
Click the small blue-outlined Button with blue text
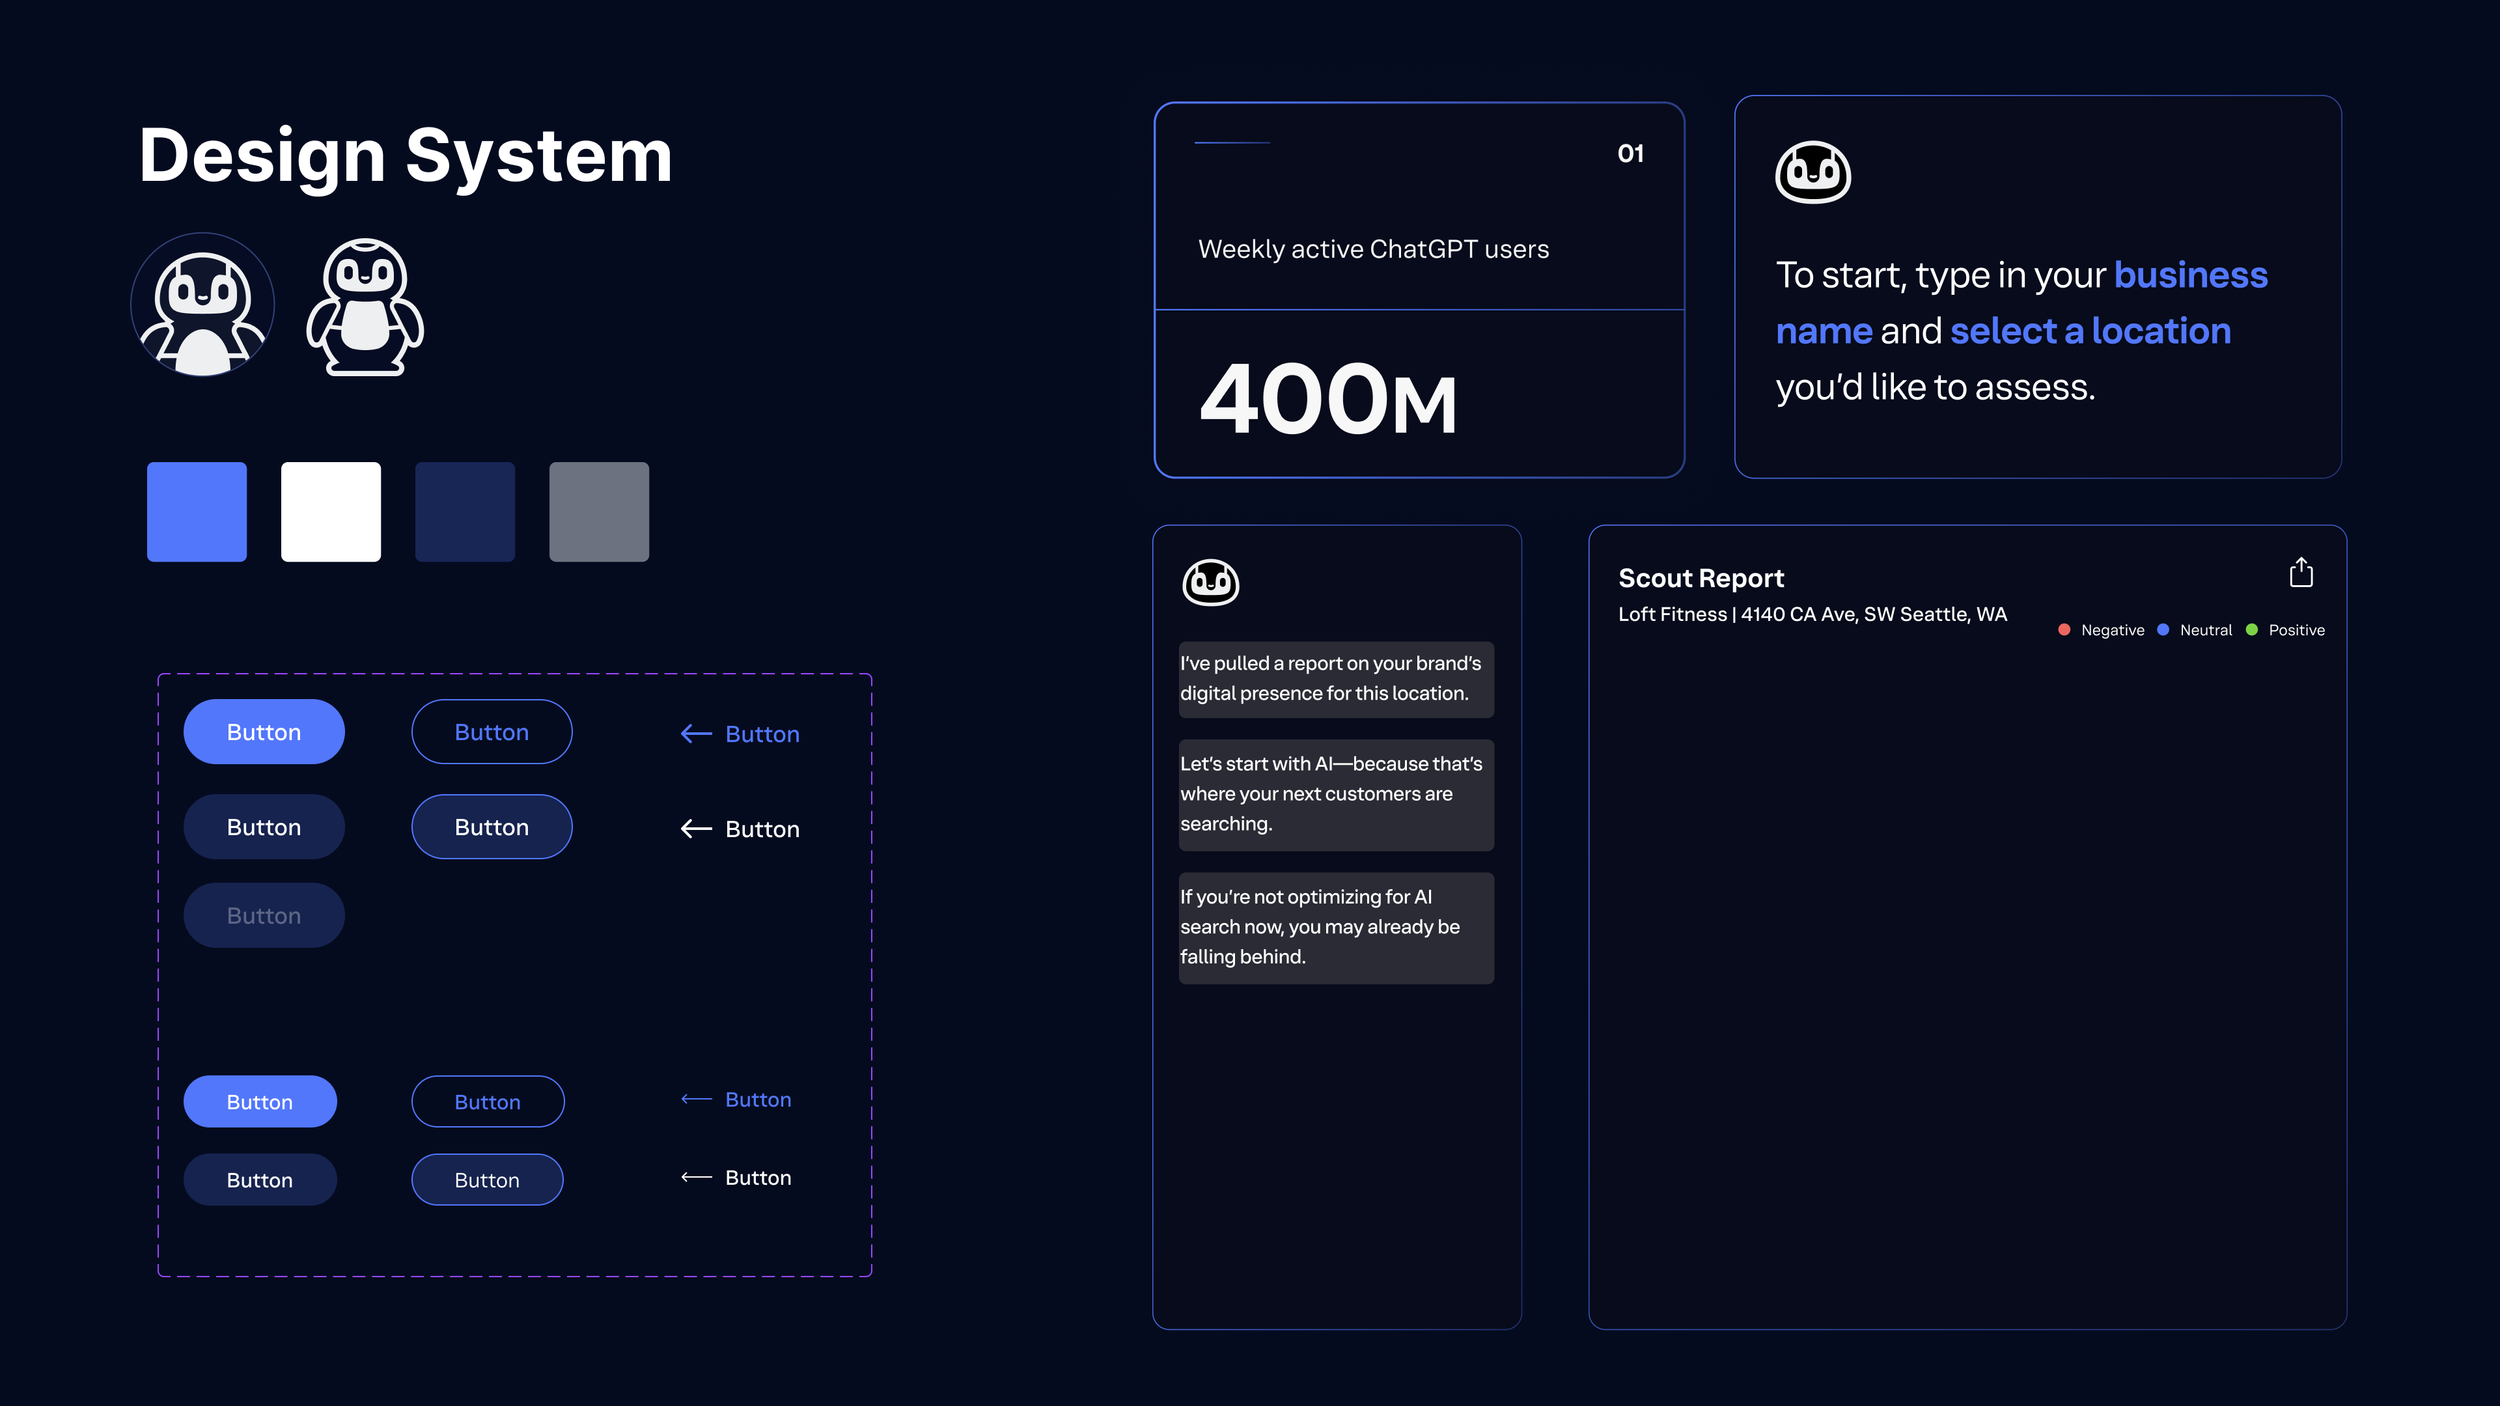pyautogui.click(x=488, y=1102)
